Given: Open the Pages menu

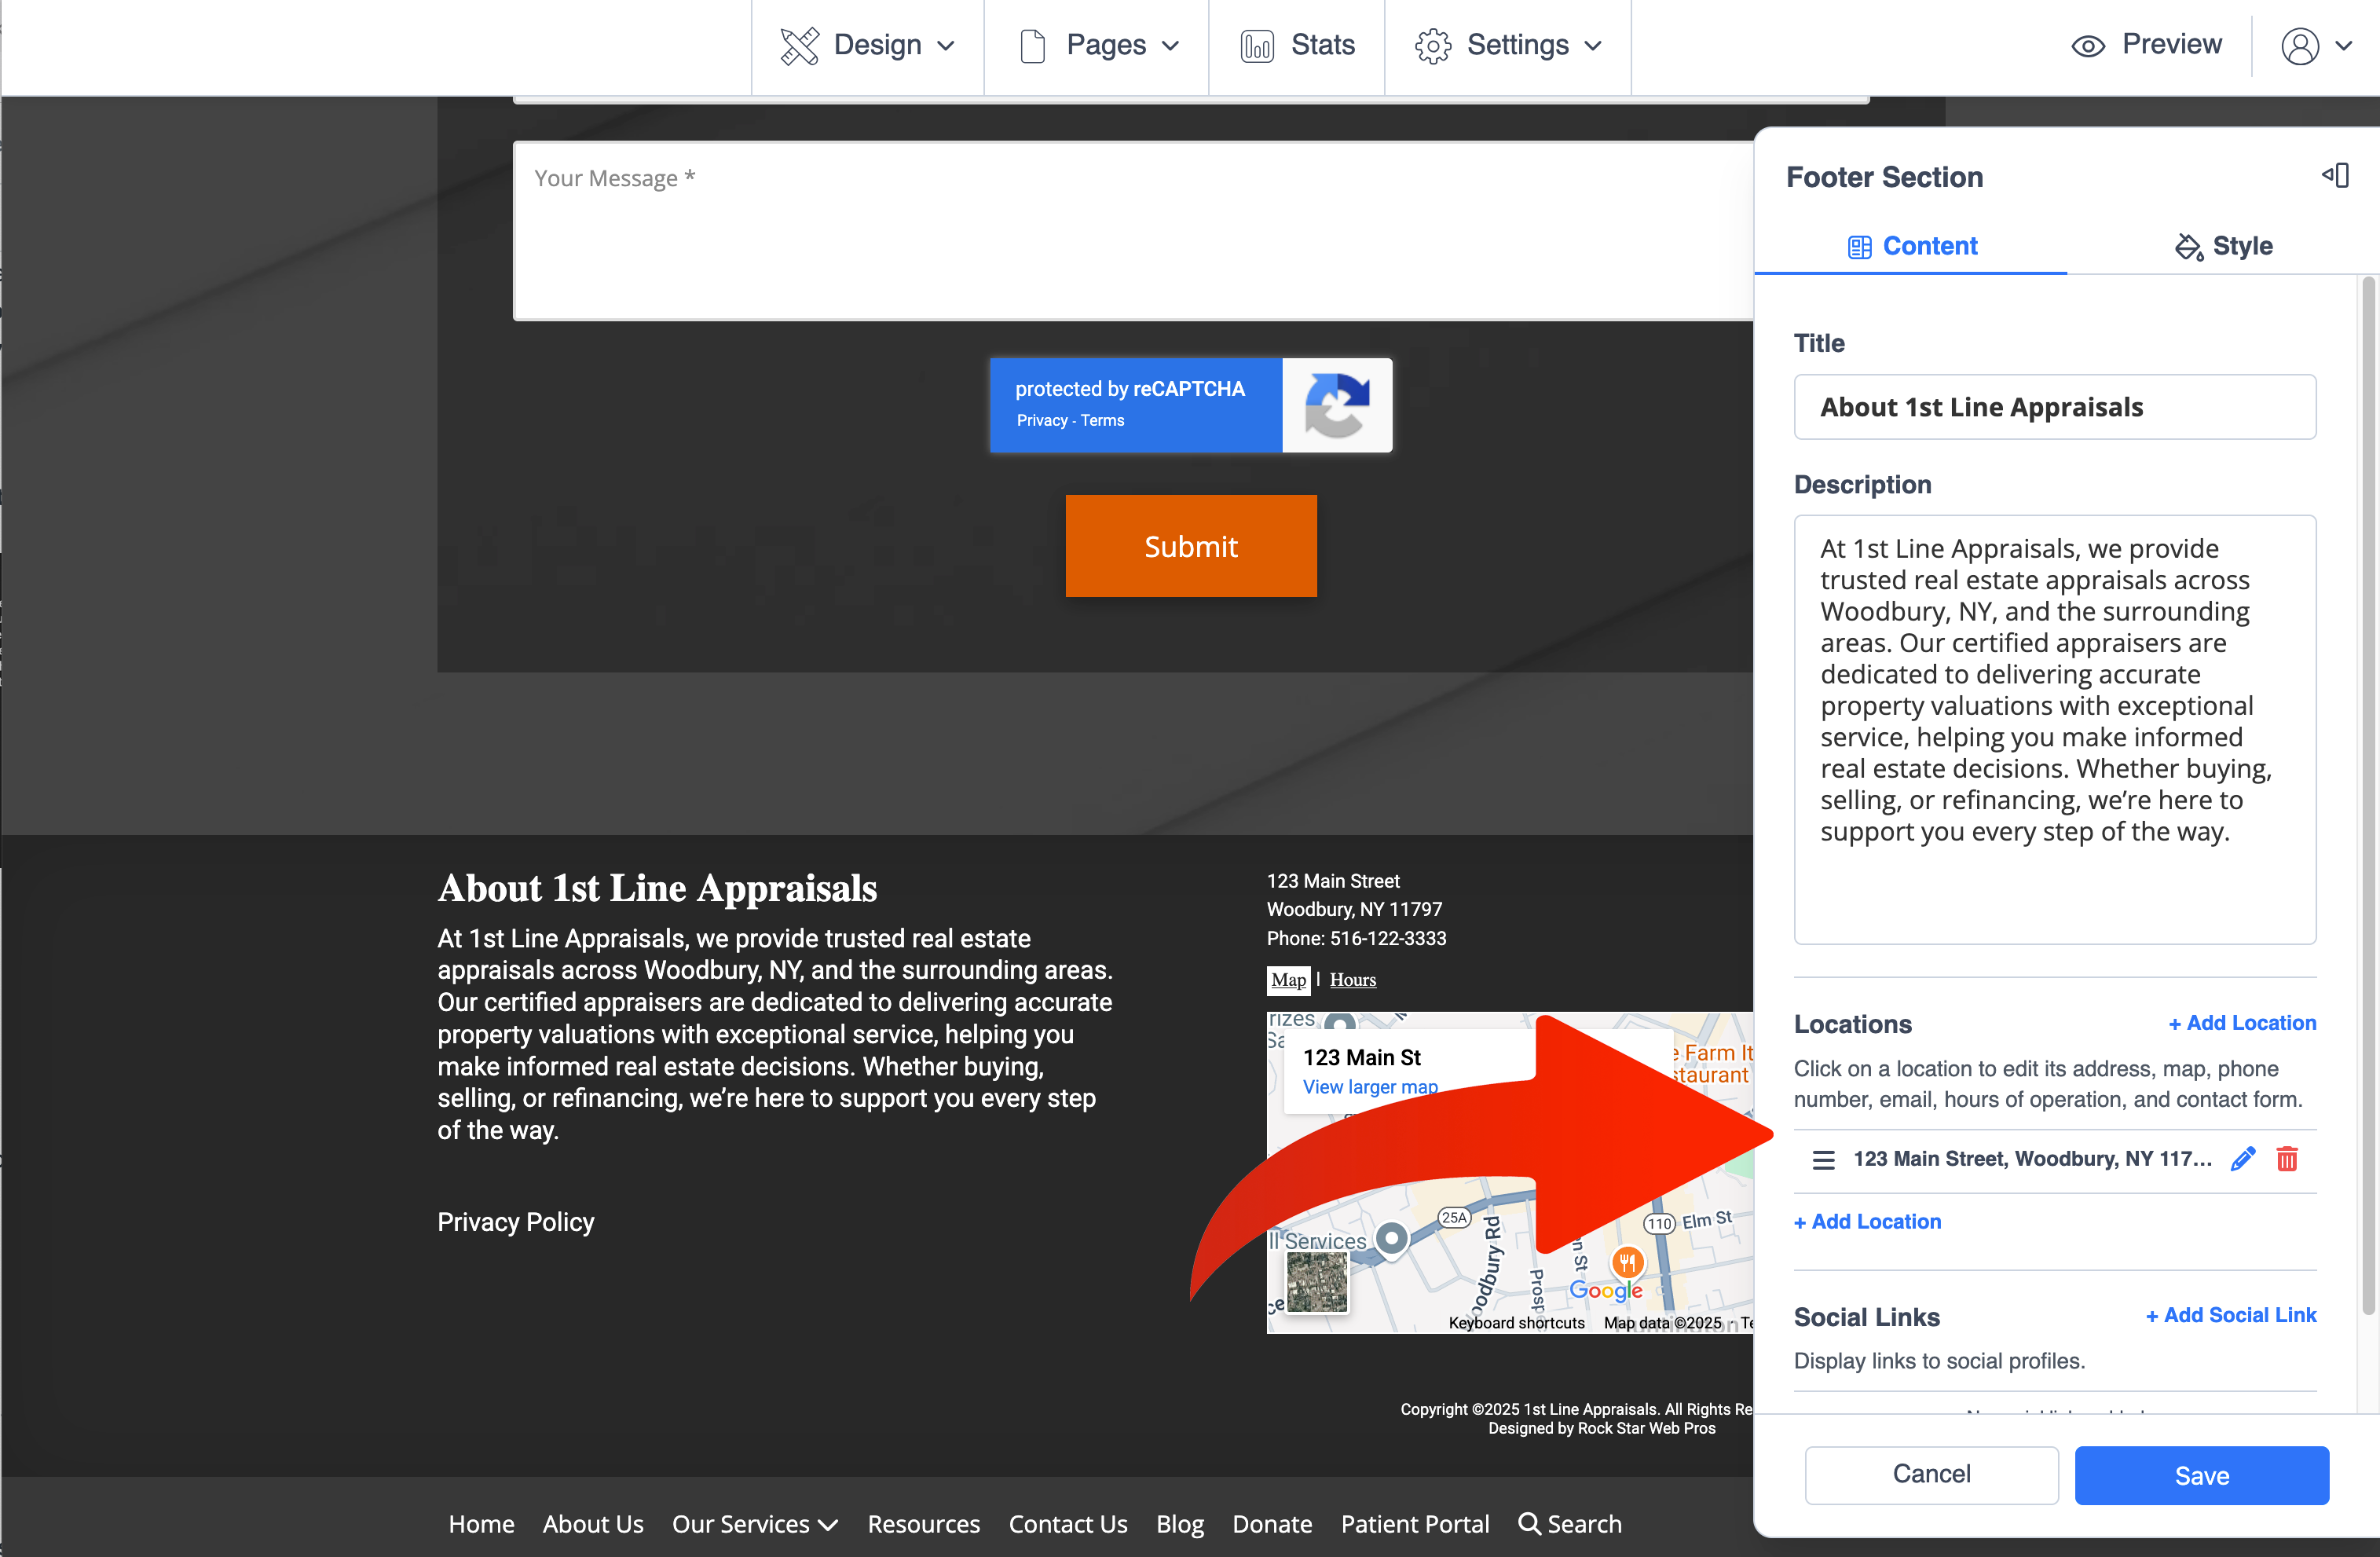Looking at the screenshot, I should (x=1097, y=45).
